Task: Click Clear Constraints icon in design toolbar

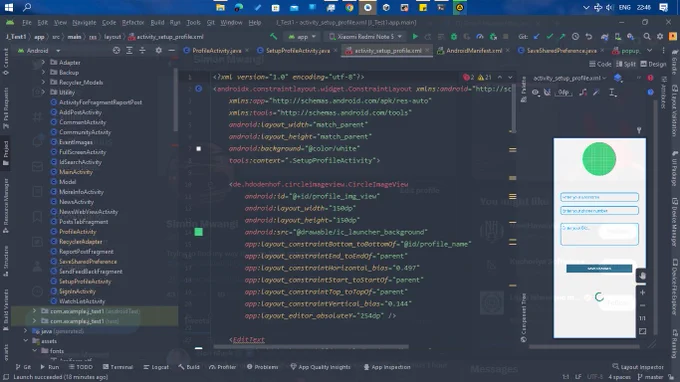Action: click(x=583, y=92)
